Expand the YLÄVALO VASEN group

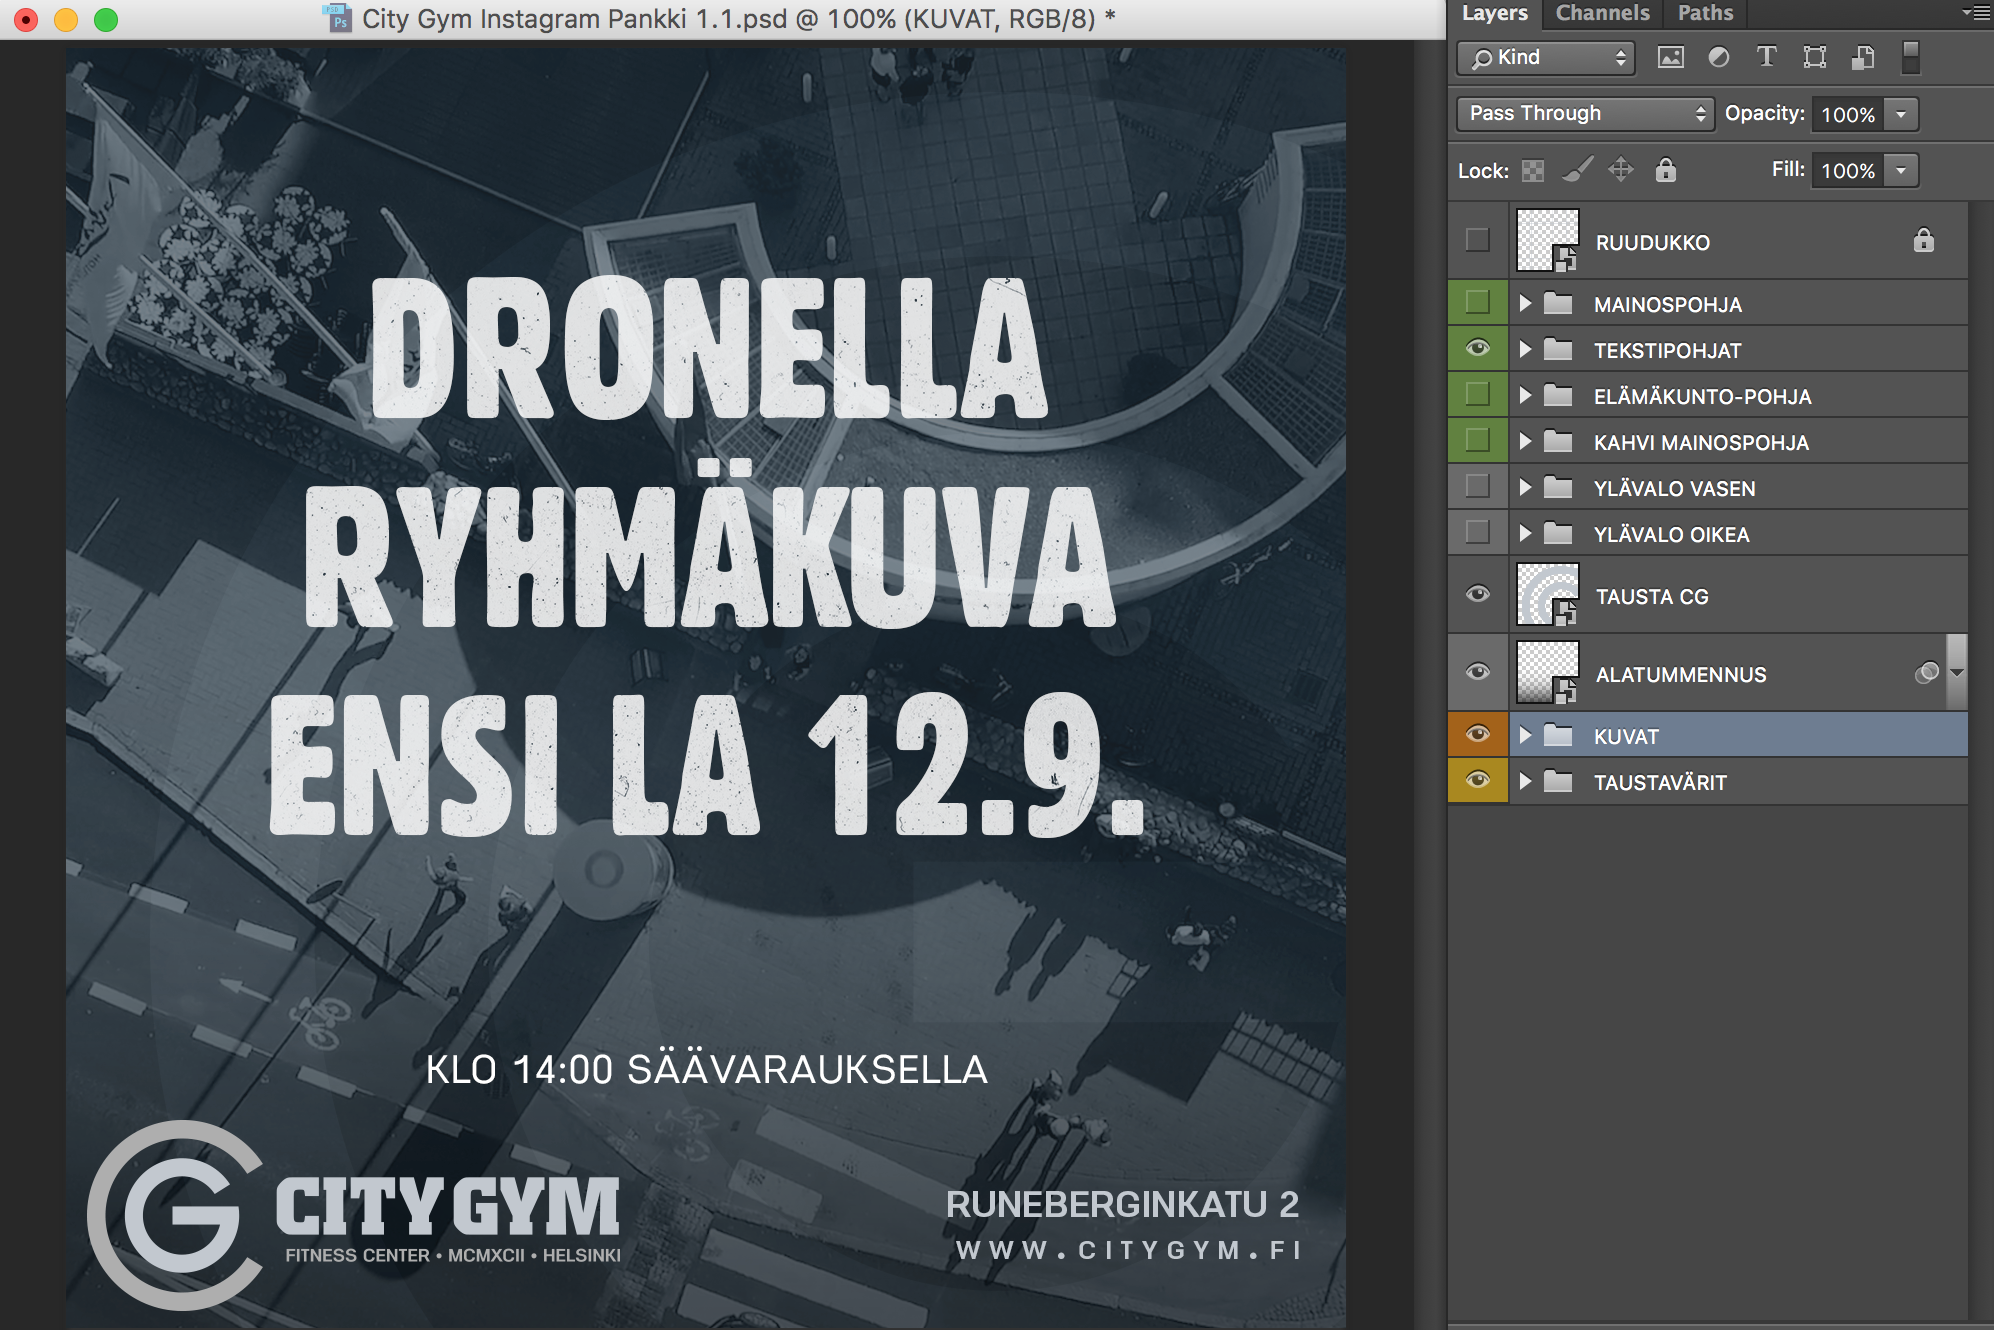coord(1525,487)
